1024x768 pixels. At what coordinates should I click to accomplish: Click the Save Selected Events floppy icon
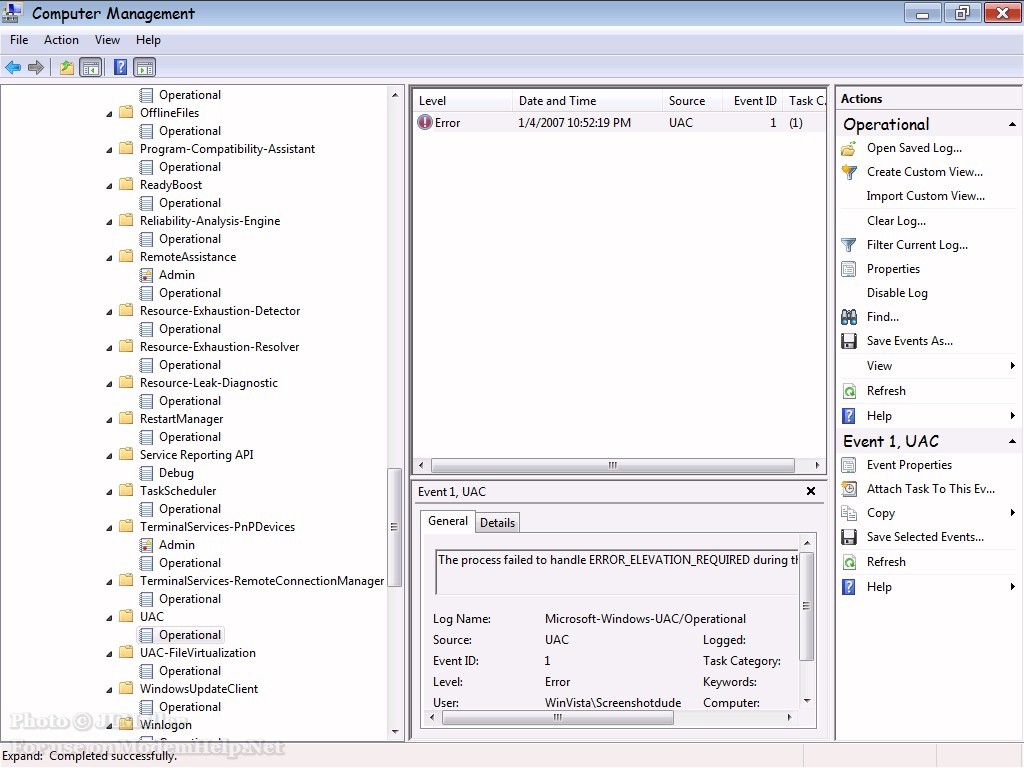pyautogui.click(x=849, y=537)
